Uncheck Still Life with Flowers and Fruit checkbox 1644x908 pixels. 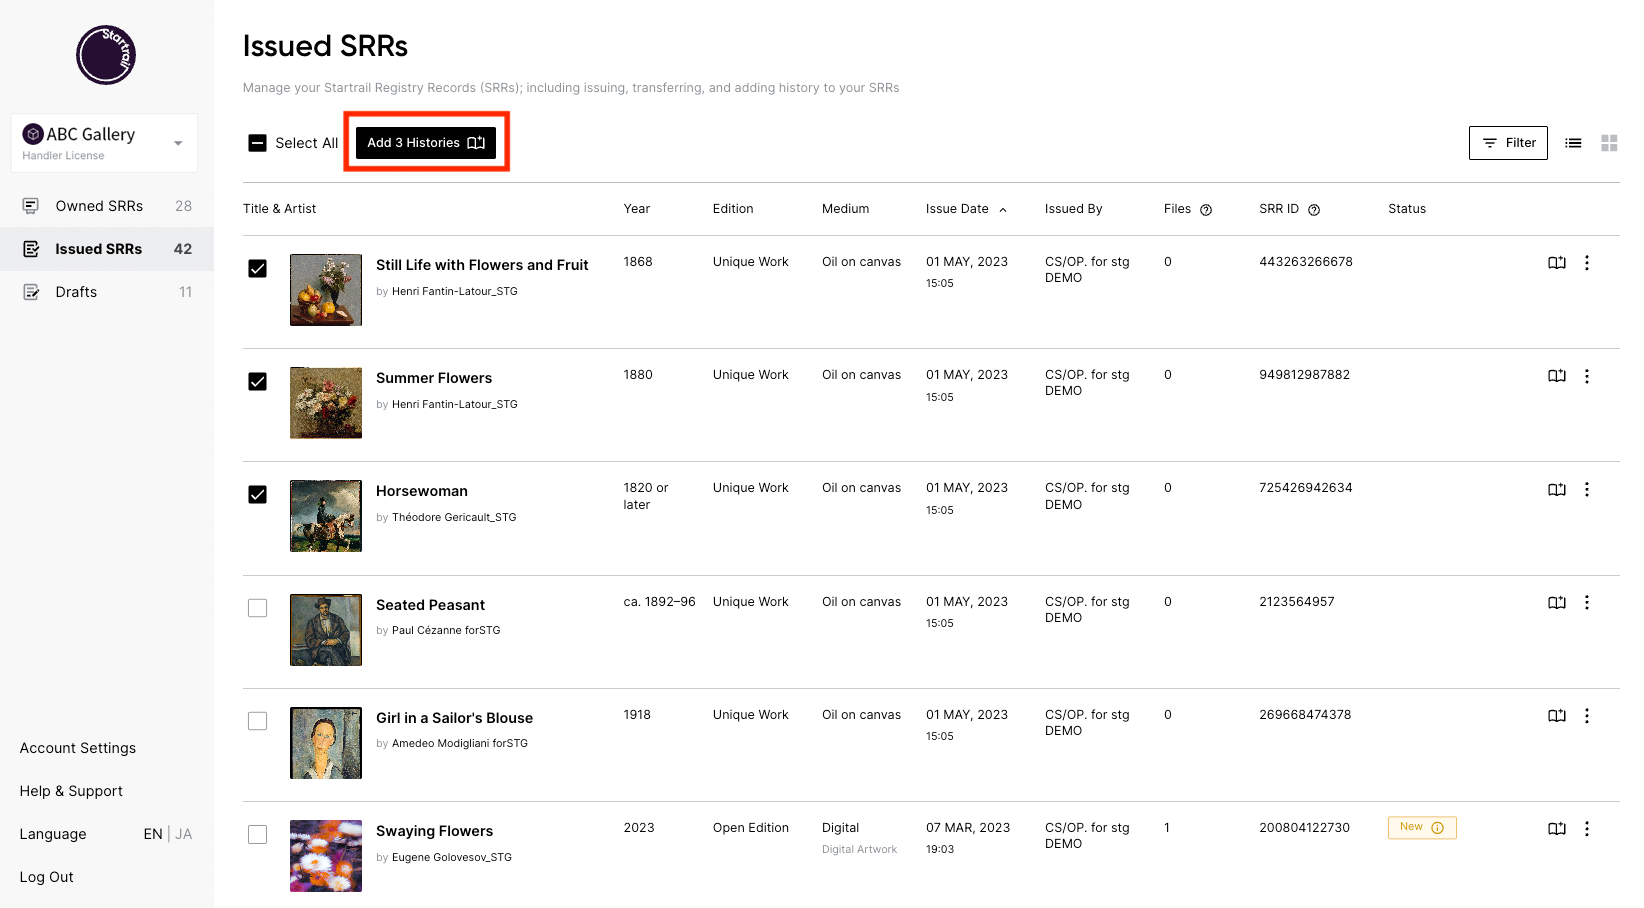point(258,269)
